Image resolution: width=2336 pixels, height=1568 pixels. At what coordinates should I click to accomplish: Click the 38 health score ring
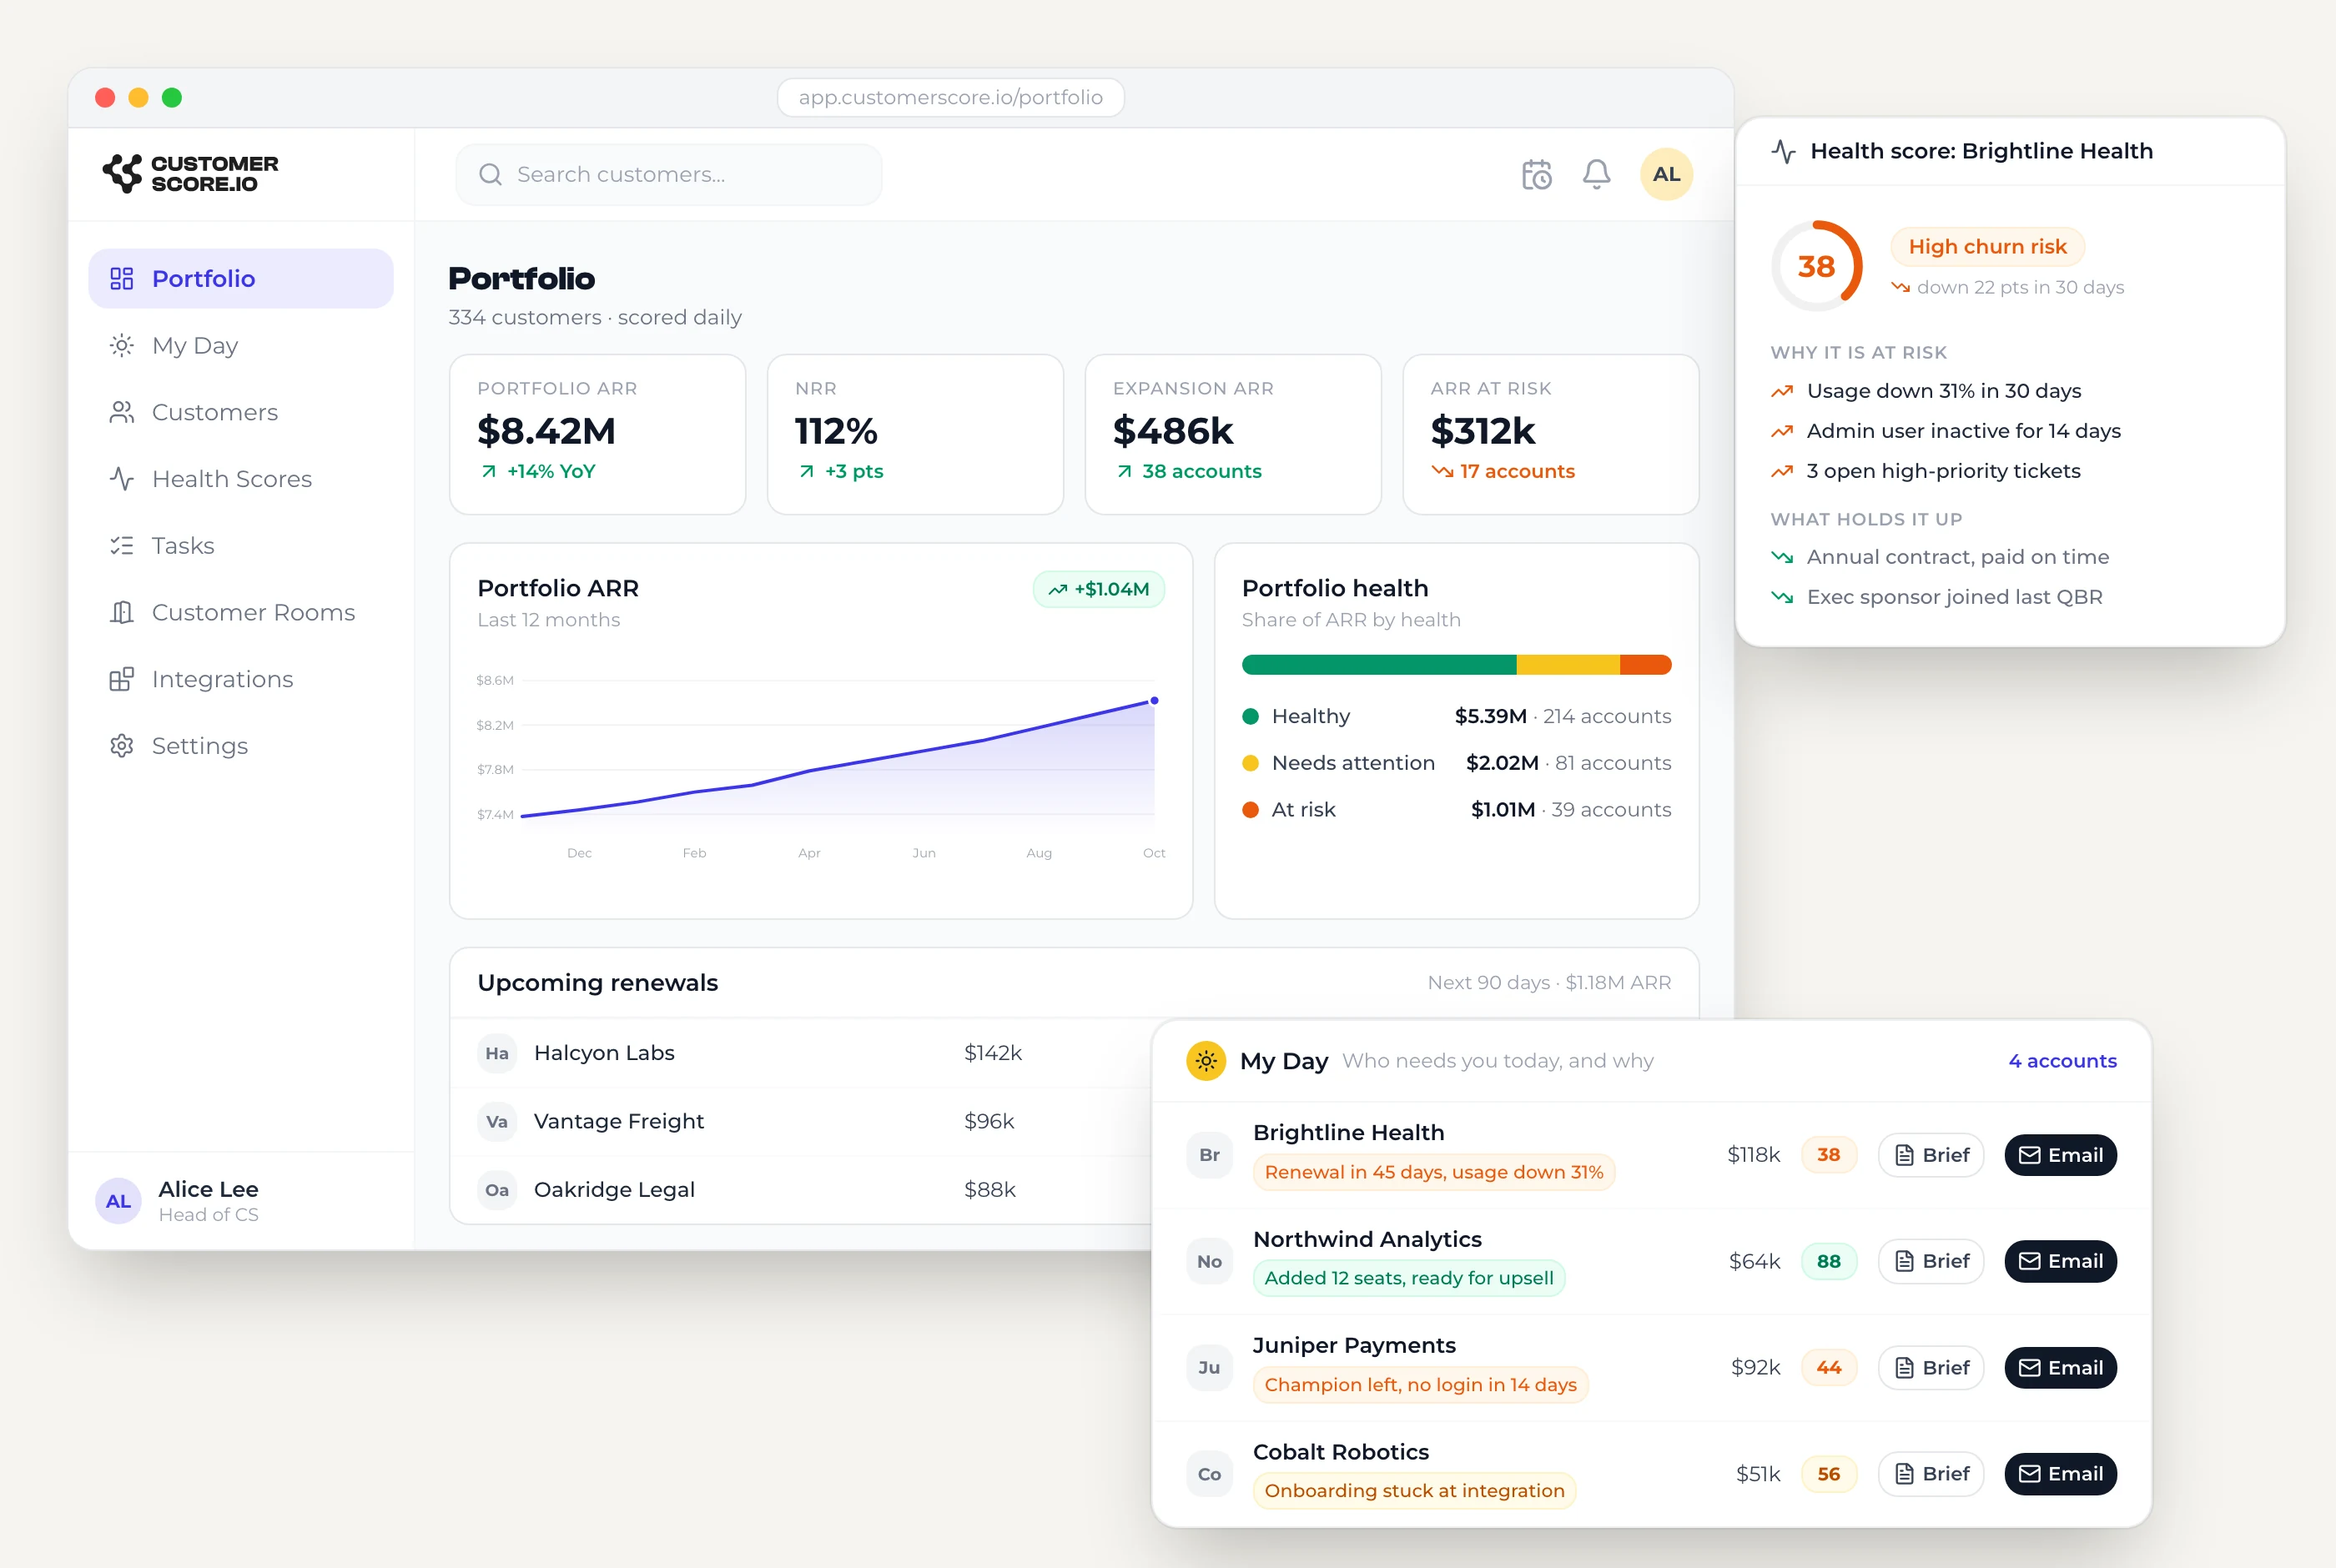coord(1816,266)
